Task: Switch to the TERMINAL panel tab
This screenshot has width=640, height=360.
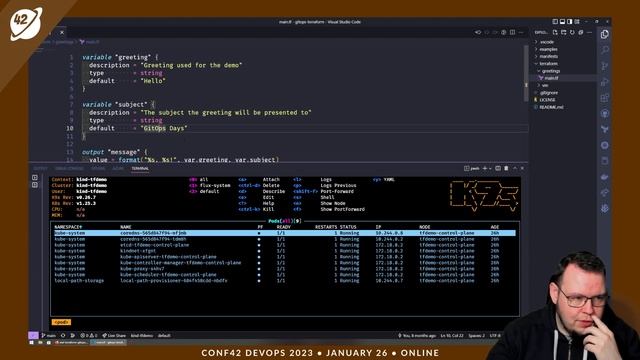Action: point(140,168)
